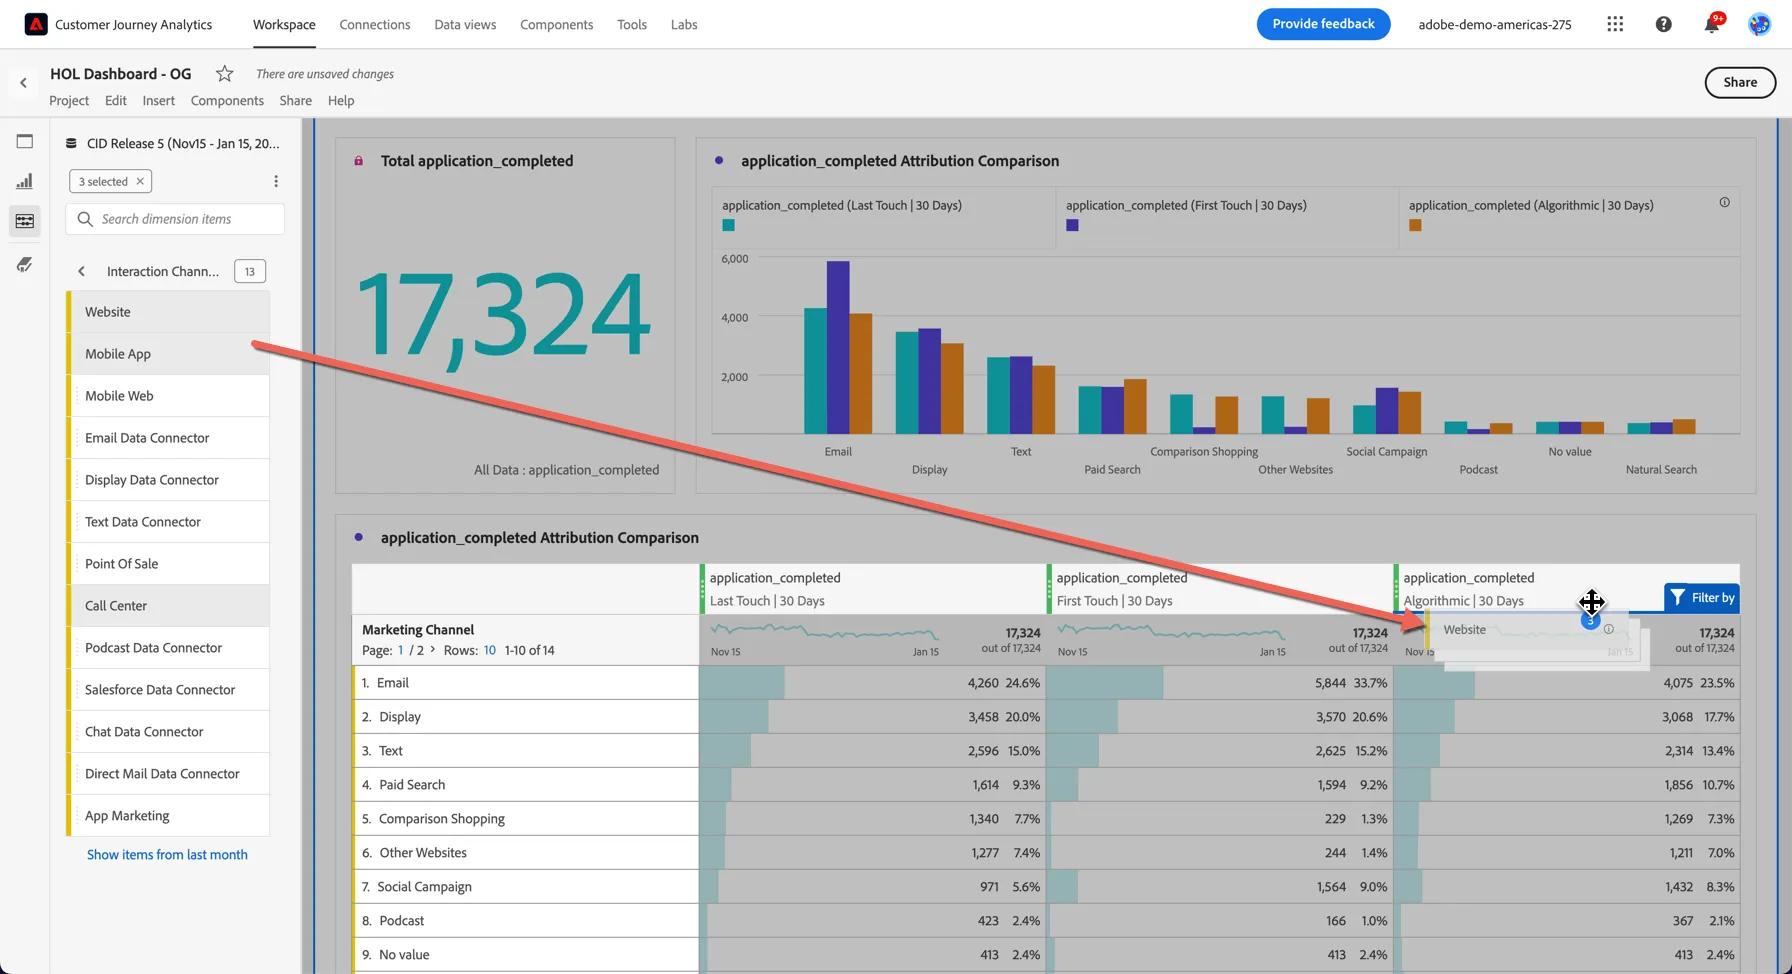Open the Insert menu
The height and width of the screenshot is (974, 1792).
(x=158, y=100)
